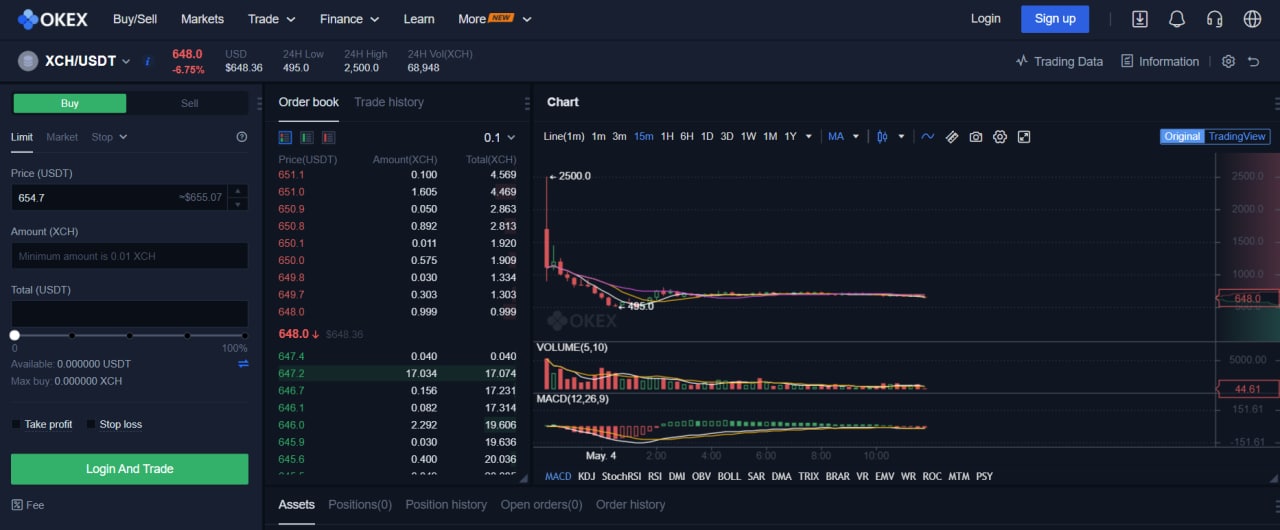The width and height of the screenshot is (1280, 530).
Task: Toggle the Take profit checkbox
Action: (16, 424)
